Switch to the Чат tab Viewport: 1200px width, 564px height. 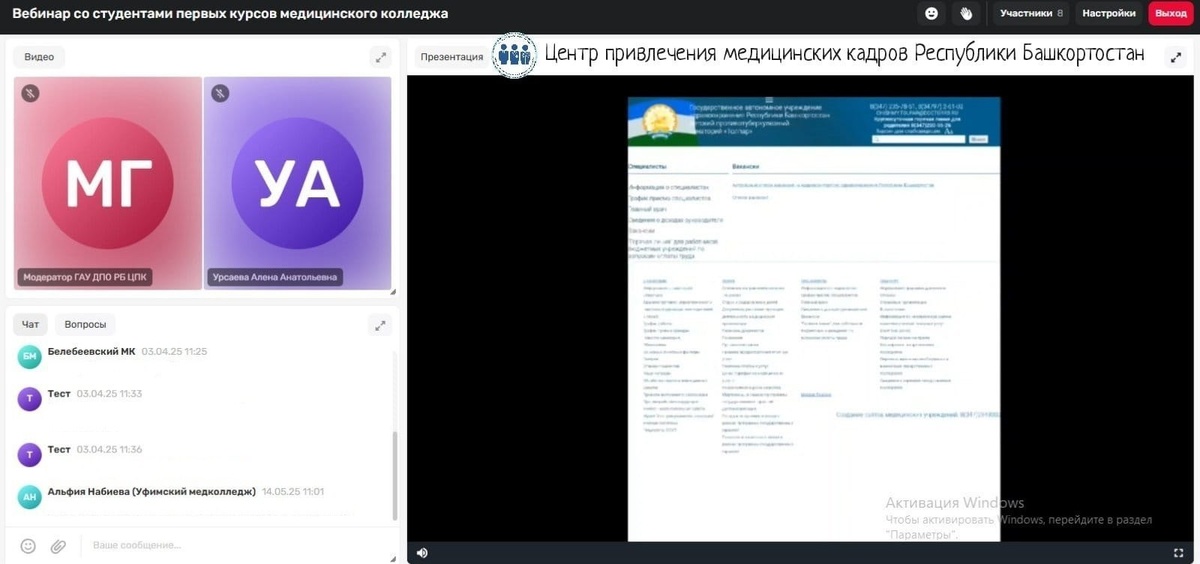tap(31, 325)
